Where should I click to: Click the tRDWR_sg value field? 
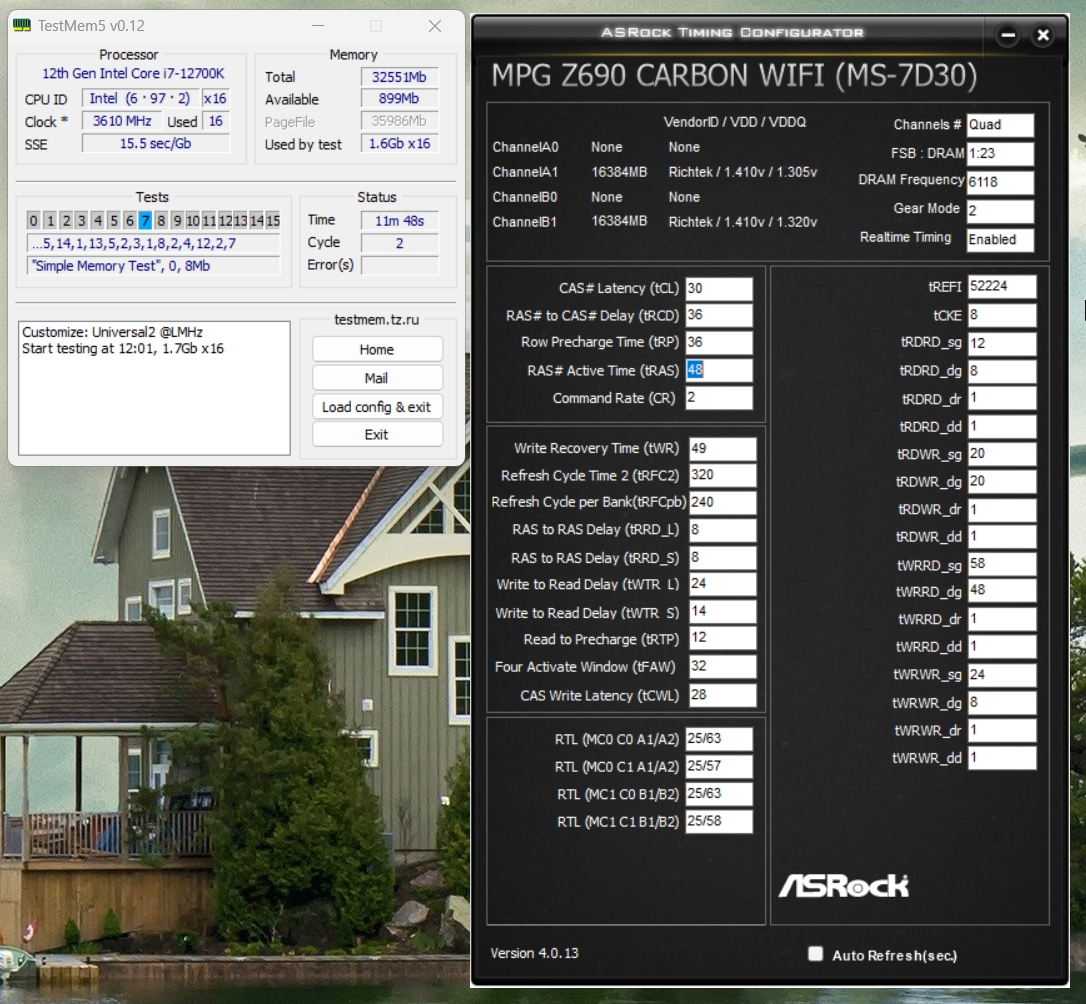click(1002, 454)
